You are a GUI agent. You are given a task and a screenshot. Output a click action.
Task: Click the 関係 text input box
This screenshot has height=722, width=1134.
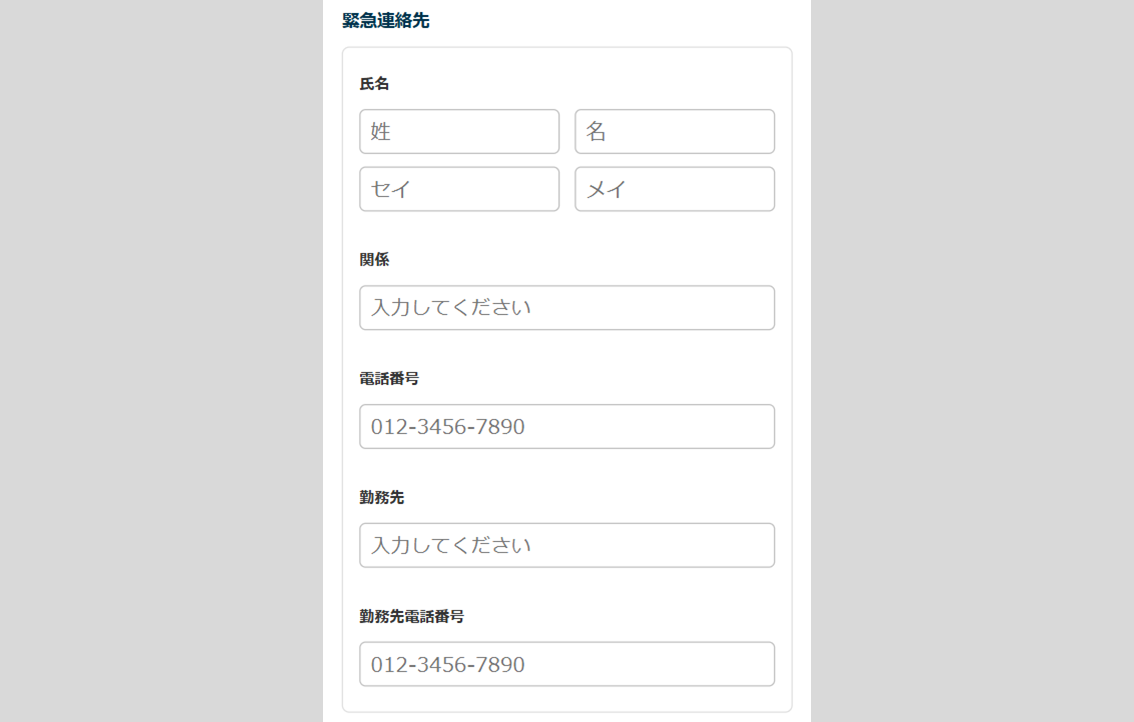pos(567,308)
